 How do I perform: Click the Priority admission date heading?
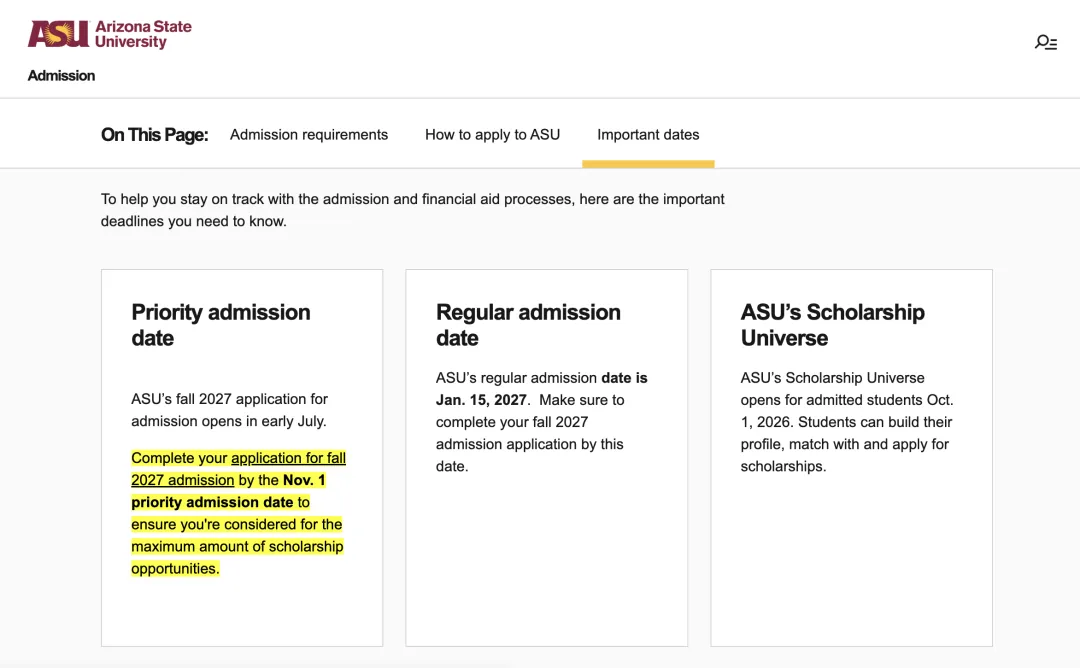click(x=221, y=325)
